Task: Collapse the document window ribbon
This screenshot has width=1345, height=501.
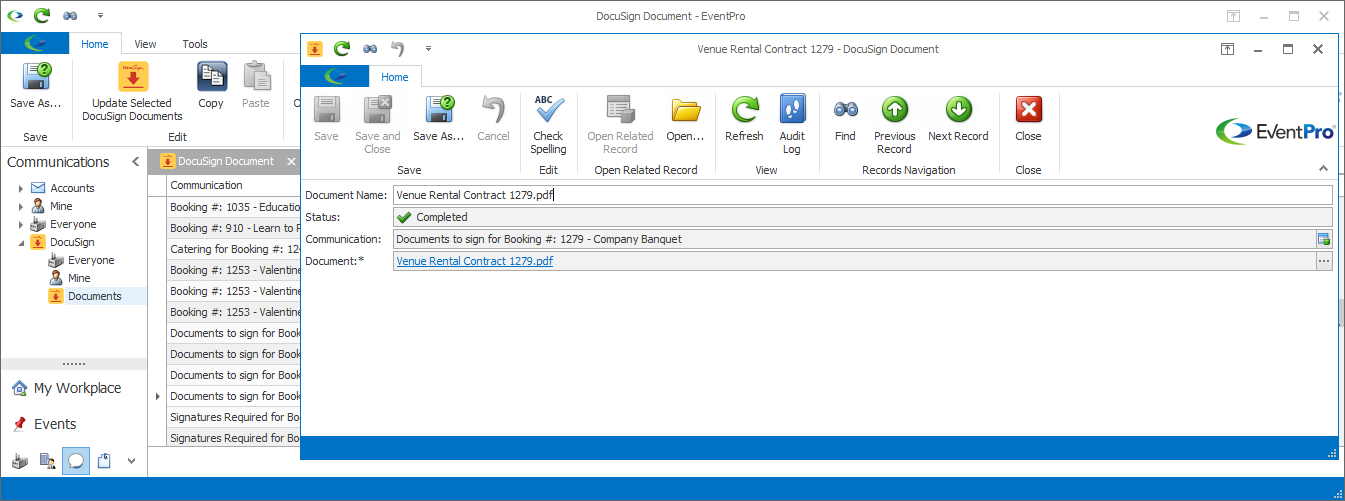Action: pos(1324,169)
